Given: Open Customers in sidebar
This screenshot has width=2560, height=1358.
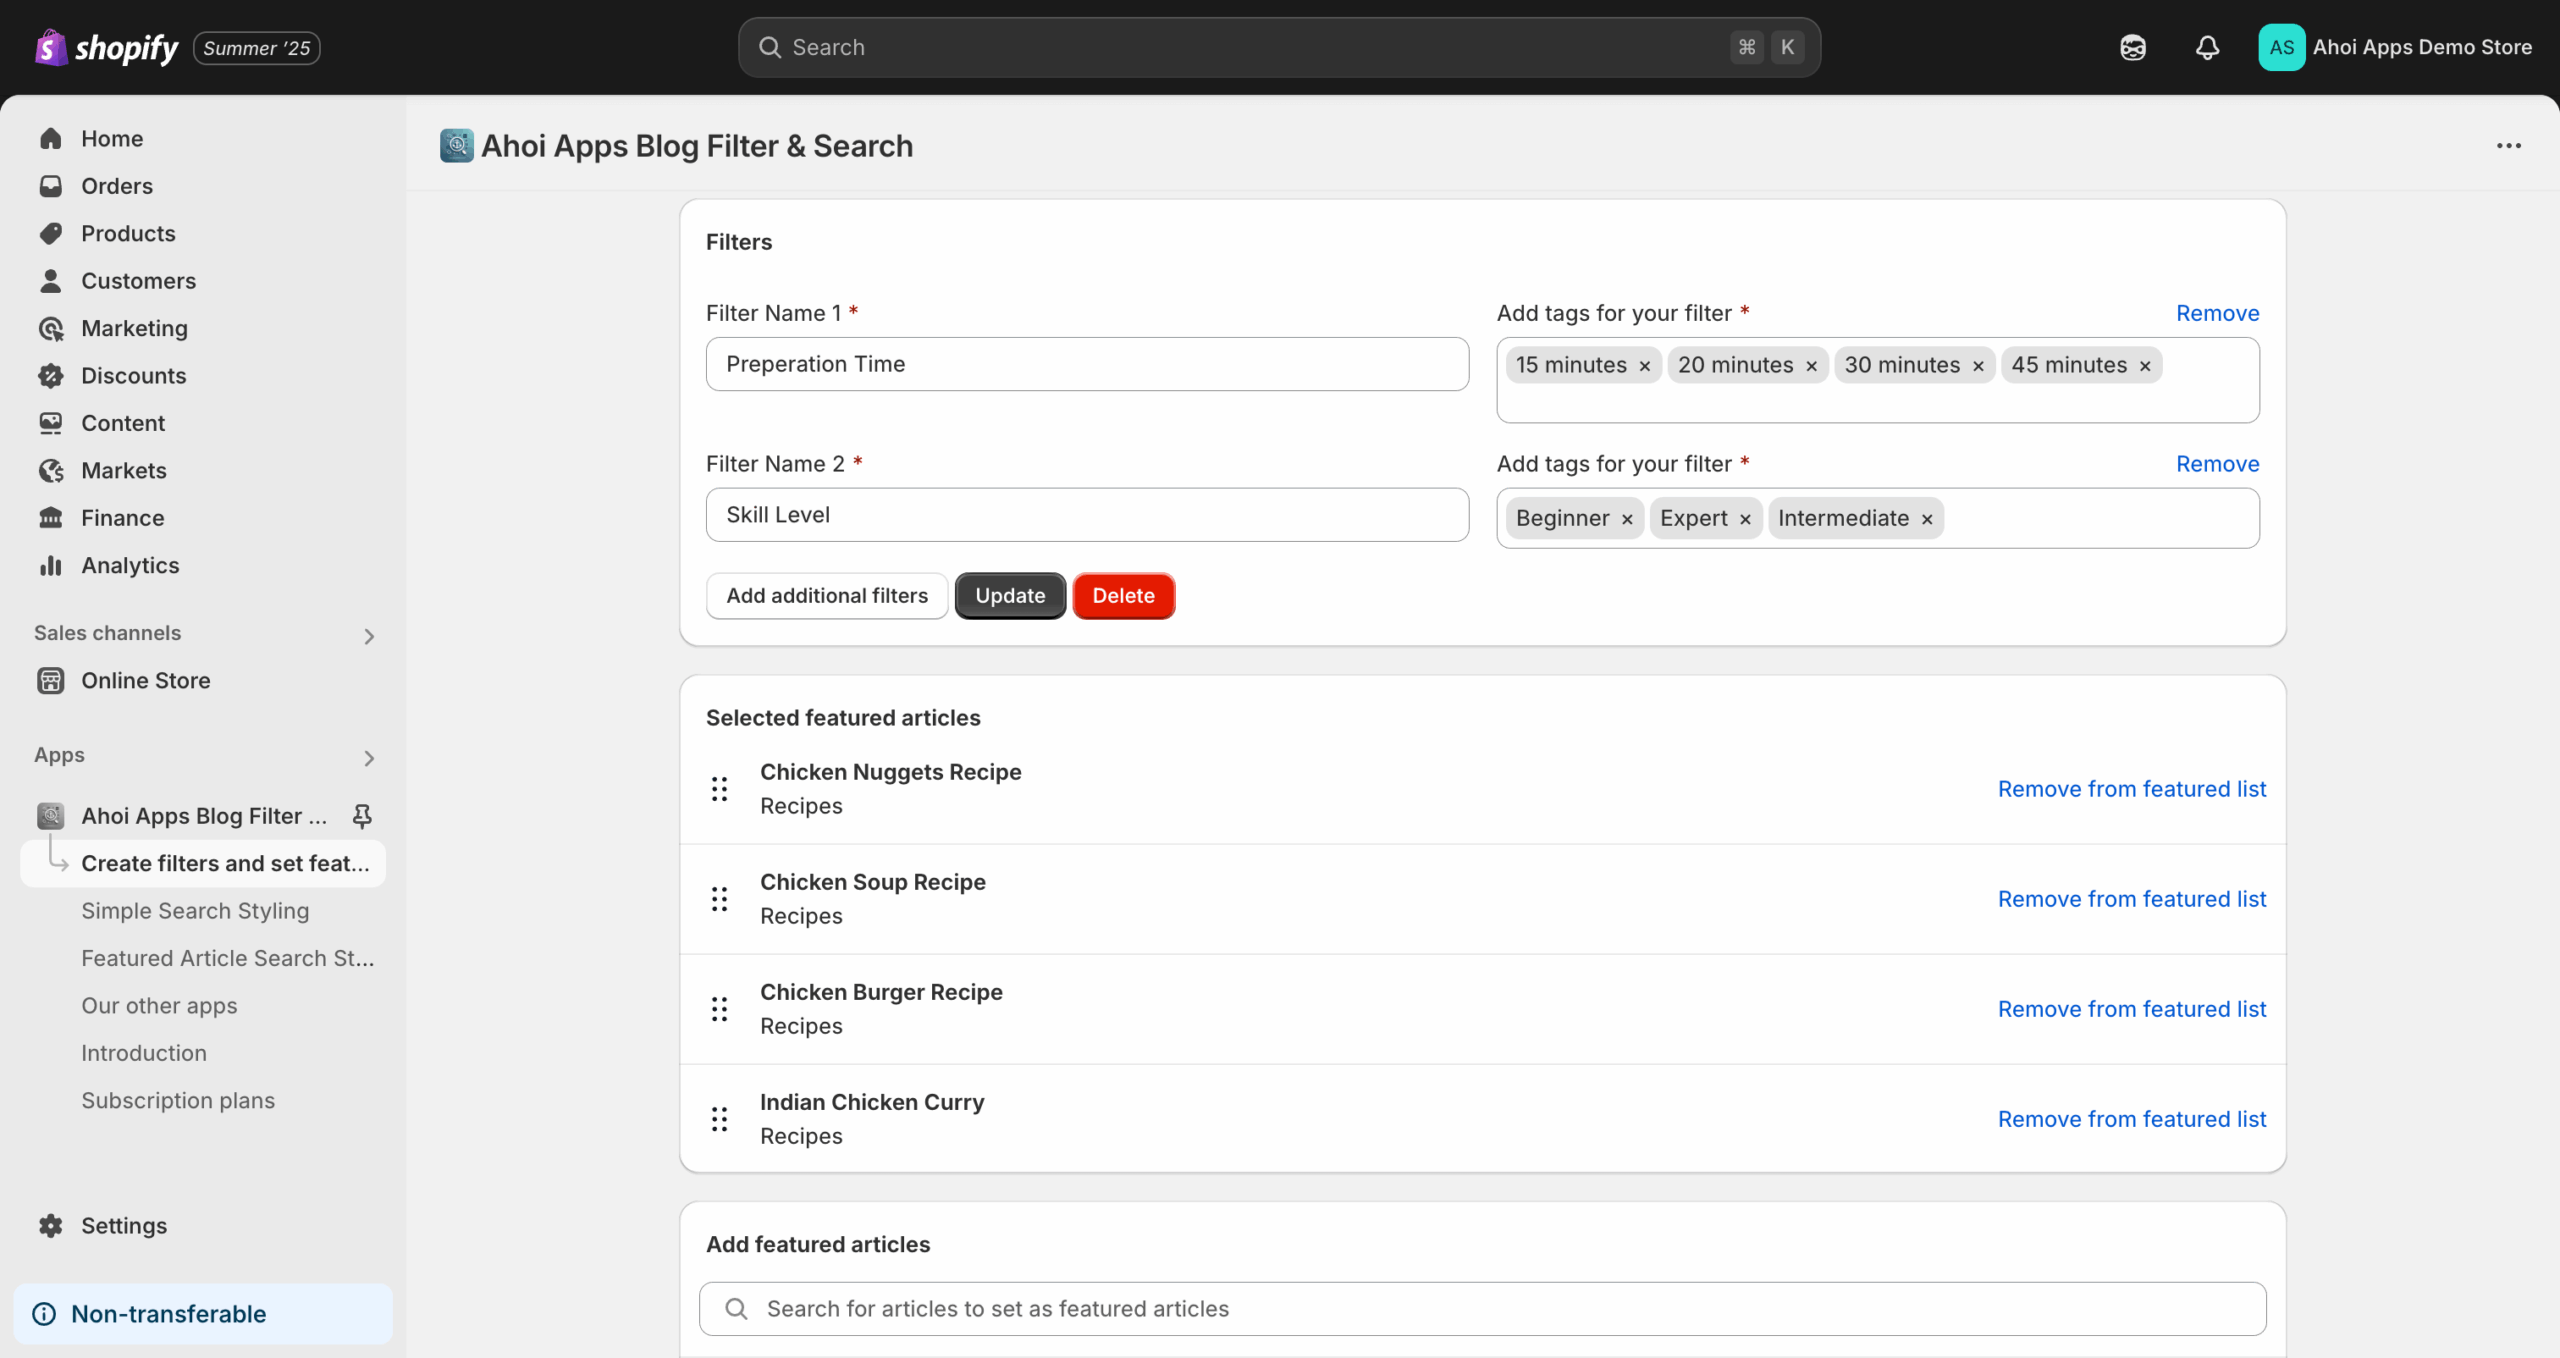Looking at the screenshot, I should tap(203, 281).
